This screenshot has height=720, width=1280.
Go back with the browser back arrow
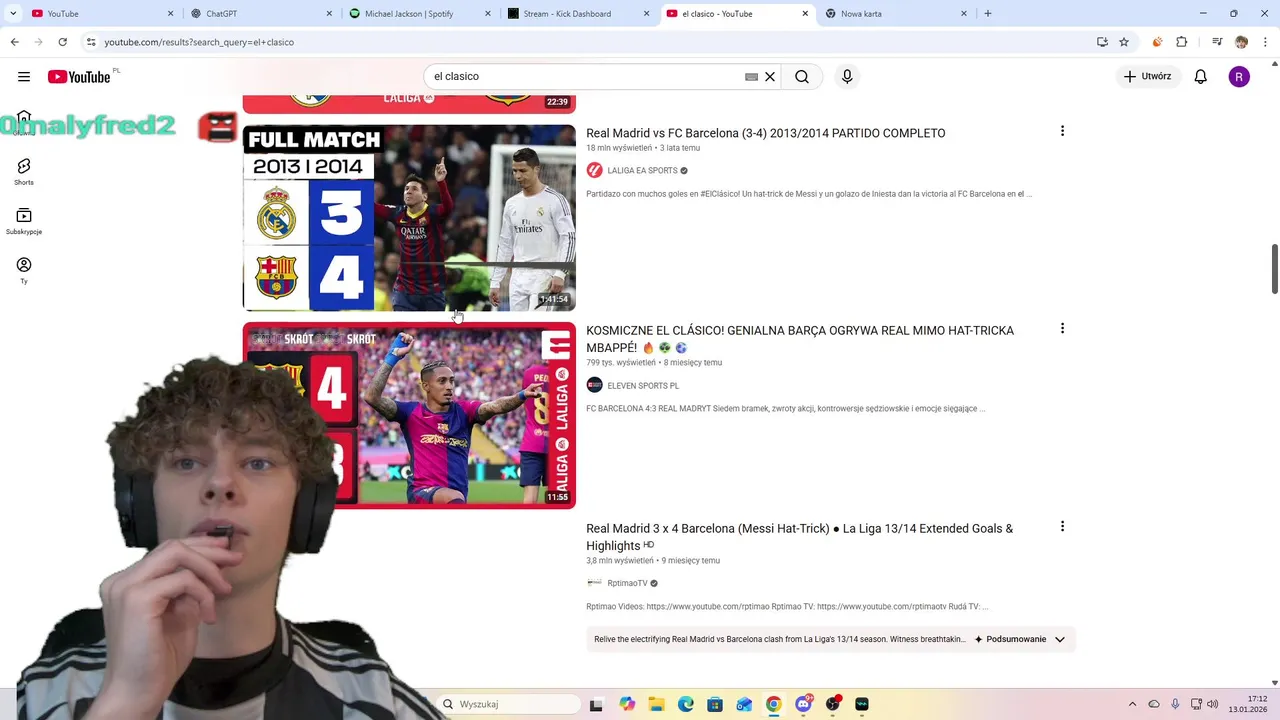pos(14,42)
